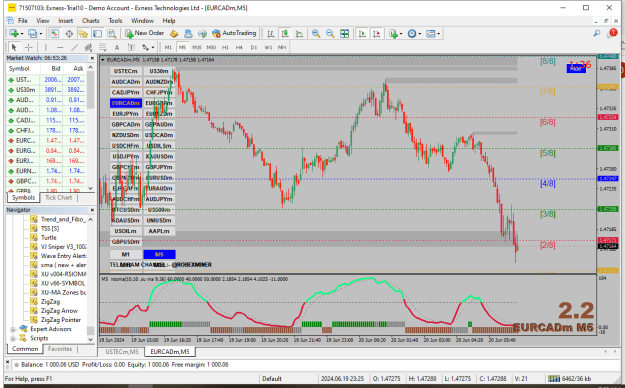Open the periods dropdown arrow
Image resolution: width=625 pixels, height=388 pixels.
[419, 33]
